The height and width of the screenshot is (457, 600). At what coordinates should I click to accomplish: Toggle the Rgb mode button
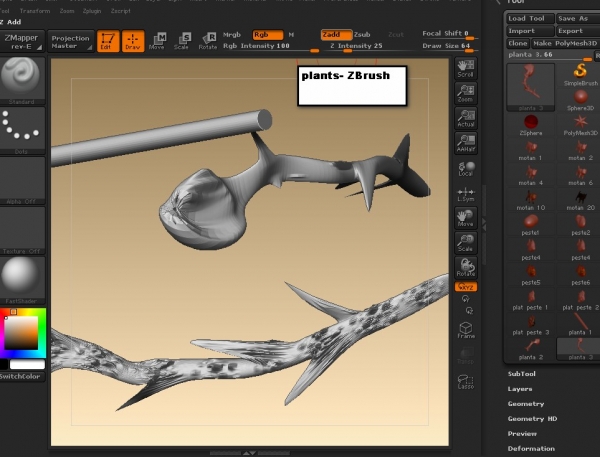268,35
